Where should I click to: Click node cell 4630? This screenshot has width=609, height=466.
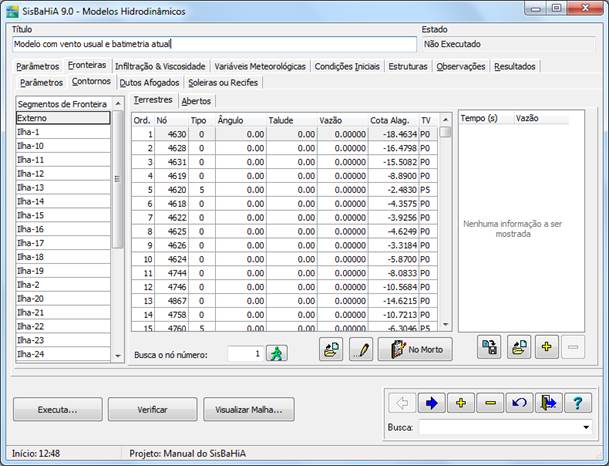coord(171,134)
